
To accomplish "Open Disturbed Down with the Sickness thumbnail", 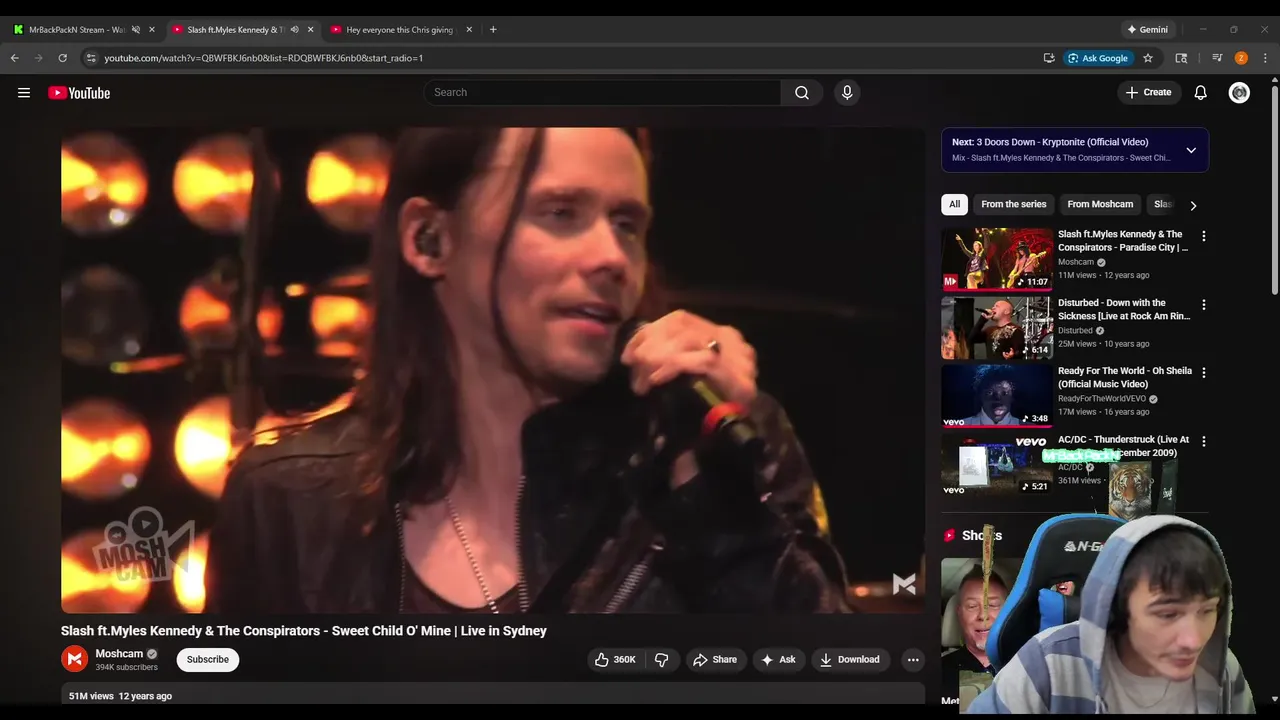I will [x=997, y=327].
